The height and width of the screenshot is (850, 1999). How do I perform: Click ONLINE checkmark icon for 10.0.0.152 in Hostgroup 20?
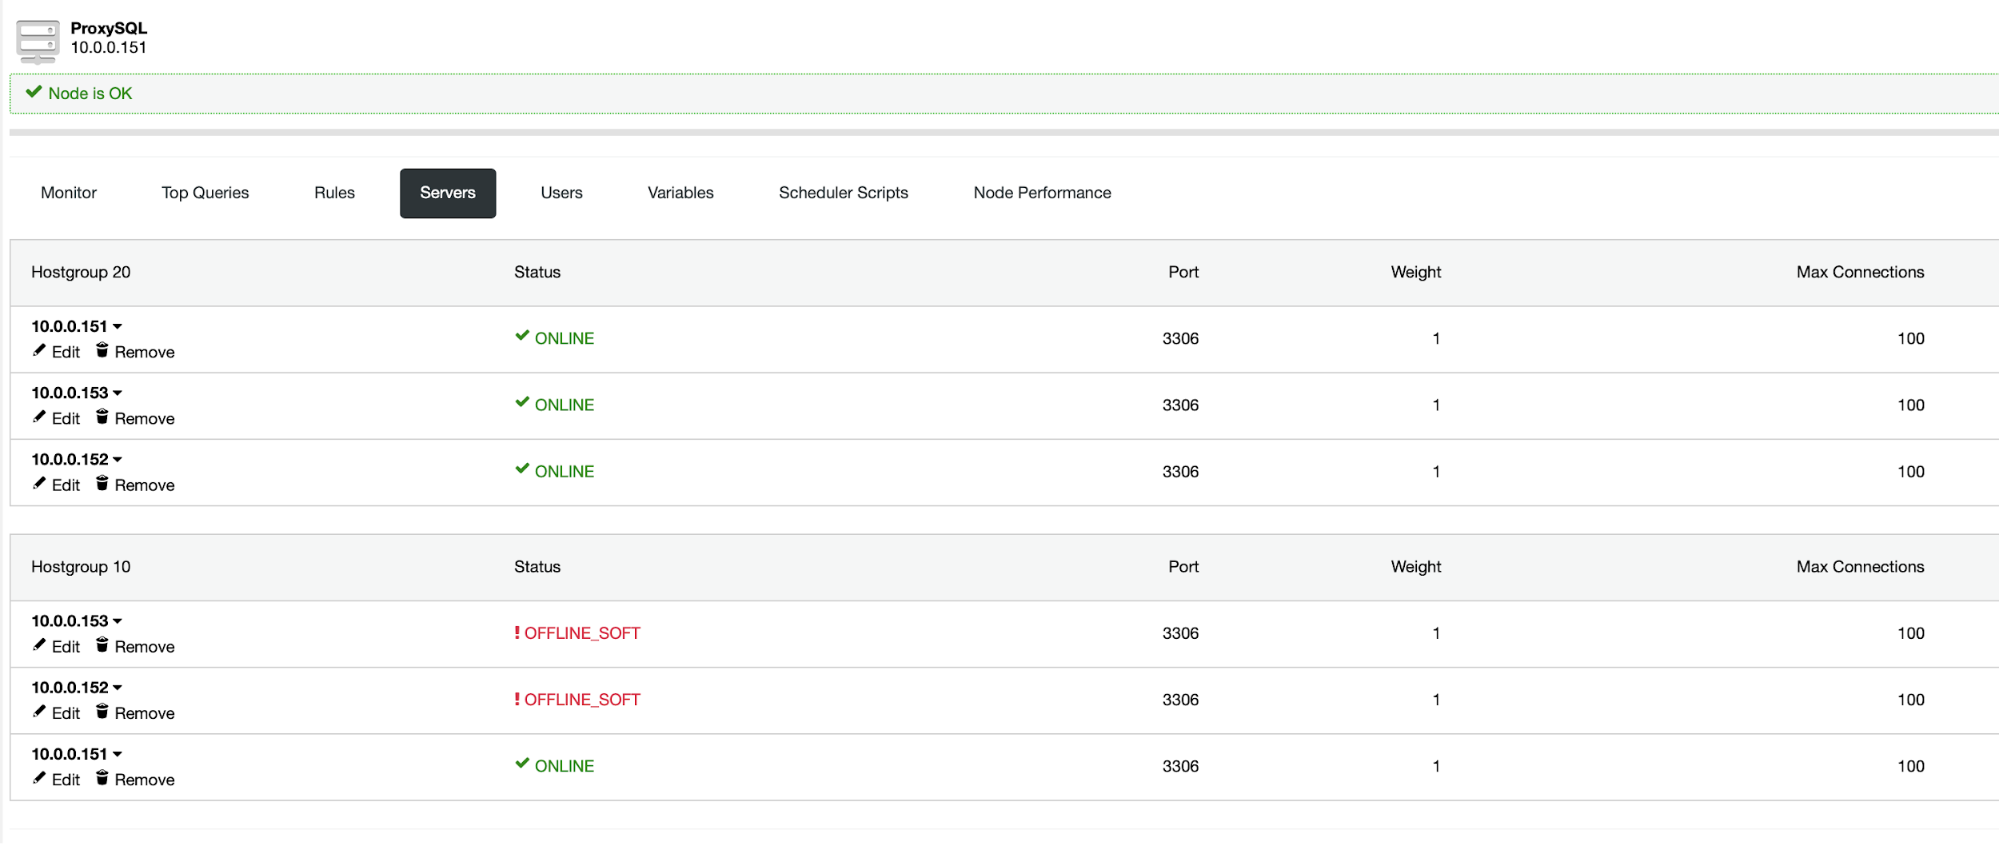tap(522, 470)
